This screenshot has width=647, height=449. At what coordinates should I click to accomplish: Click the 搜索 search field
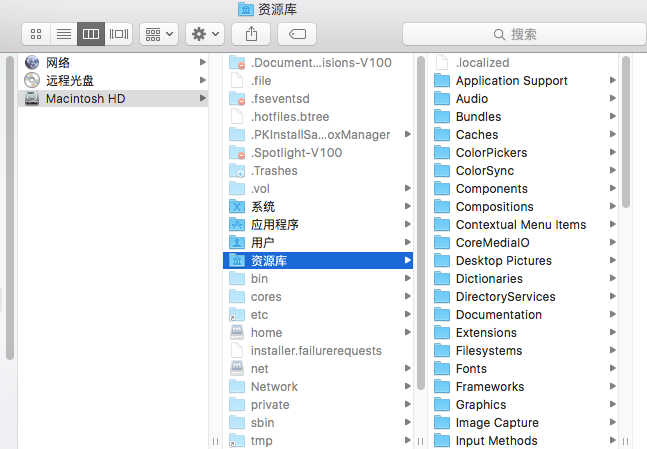(x=524, y=34)
